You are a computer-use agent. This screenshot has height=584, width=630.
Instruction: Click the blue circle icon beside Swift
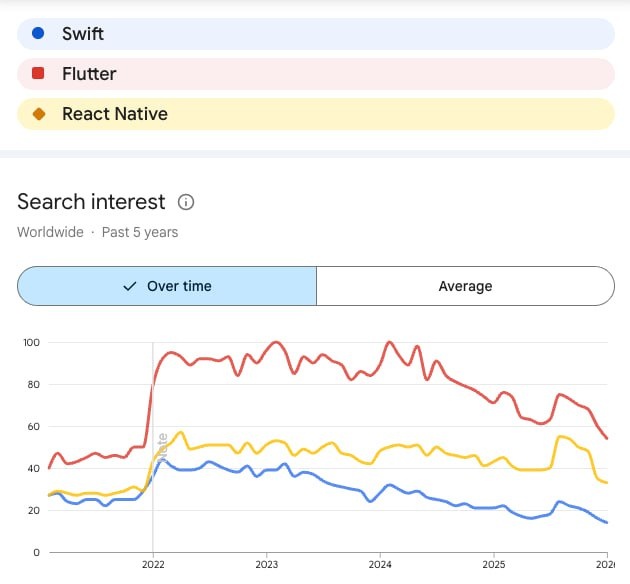pyautogui.click(x=39, y=33)
